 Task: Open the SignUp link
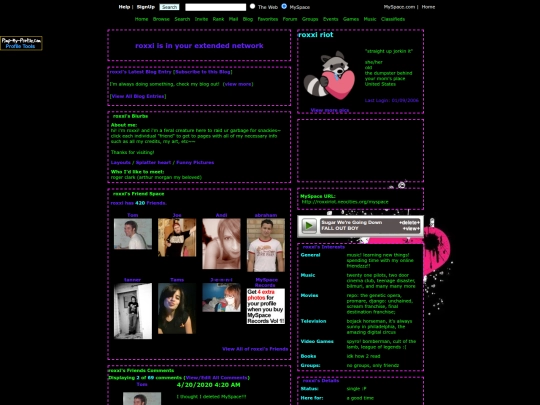click(146, 7)
